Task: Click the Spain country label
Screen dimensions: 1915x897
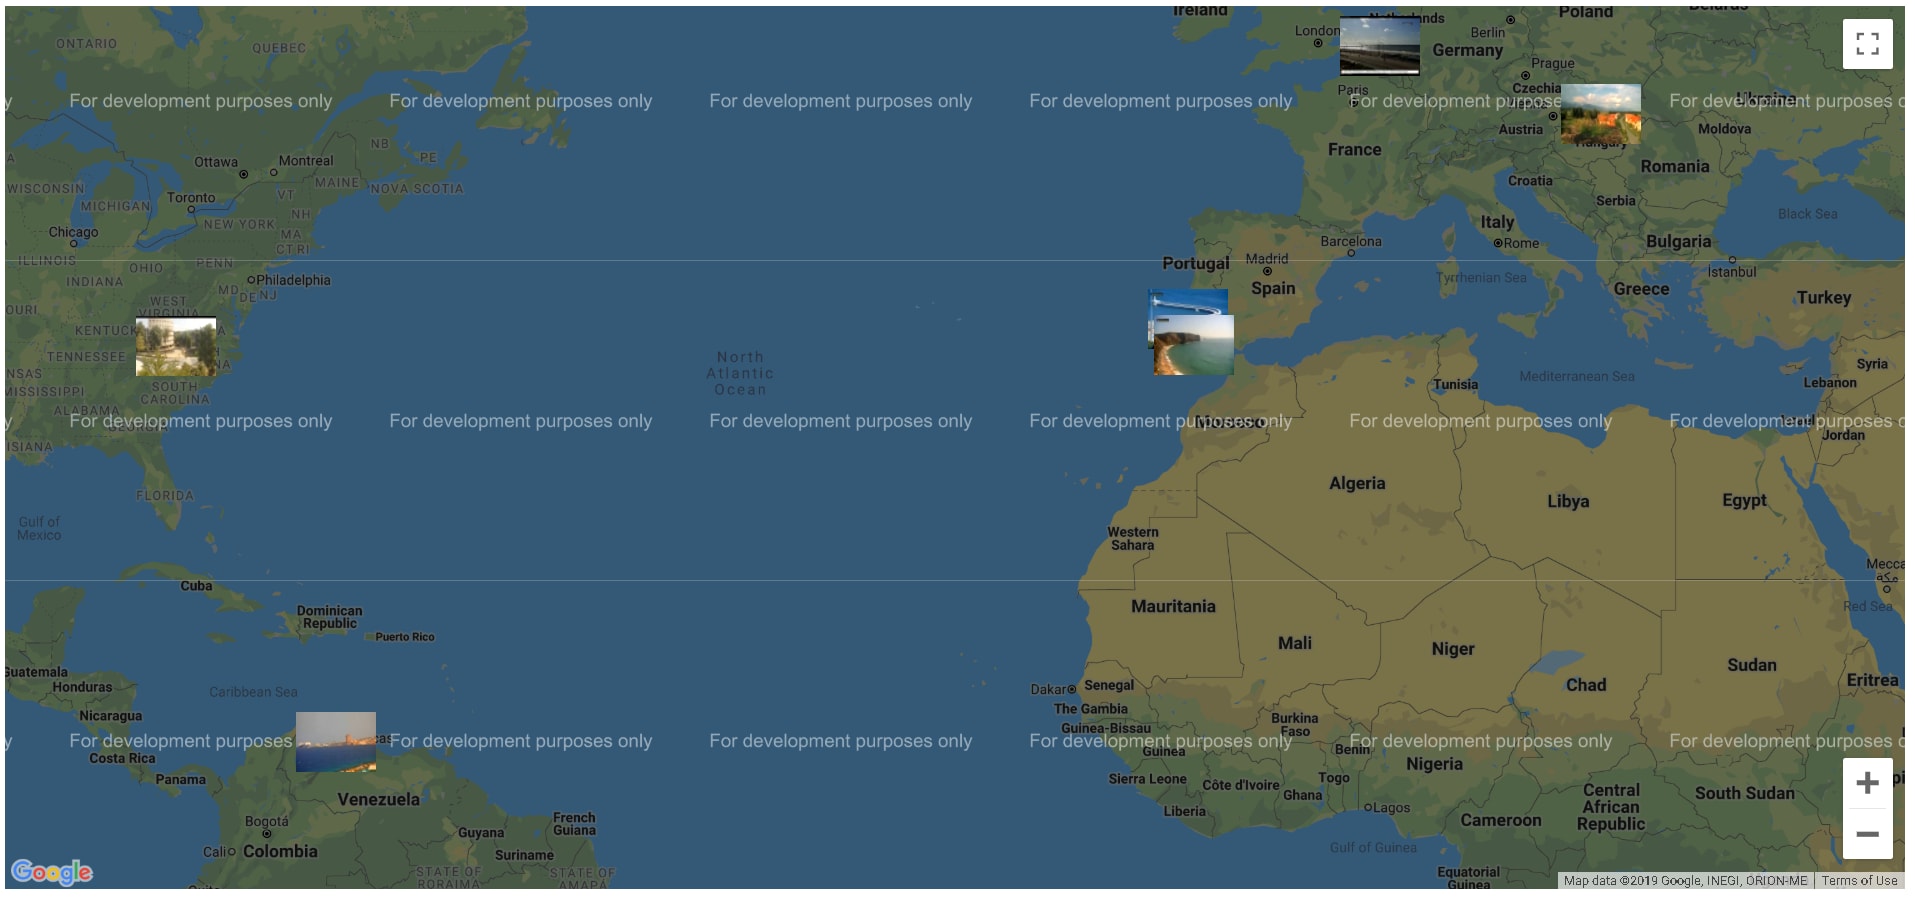Action: click(1273, 289)
